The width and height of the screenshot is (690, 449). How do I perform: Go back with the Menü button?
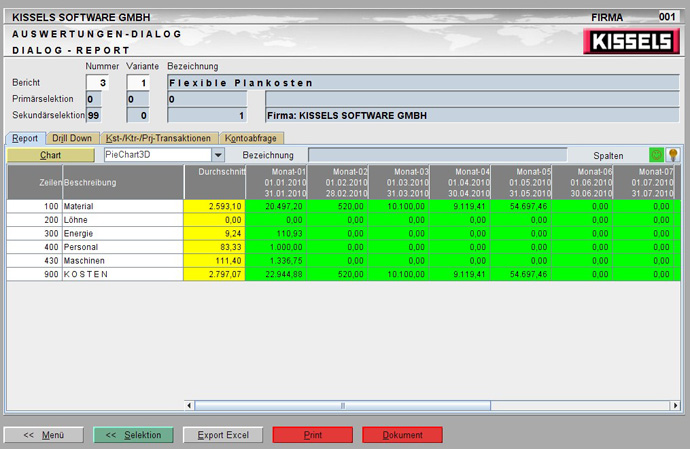point(44,435)
